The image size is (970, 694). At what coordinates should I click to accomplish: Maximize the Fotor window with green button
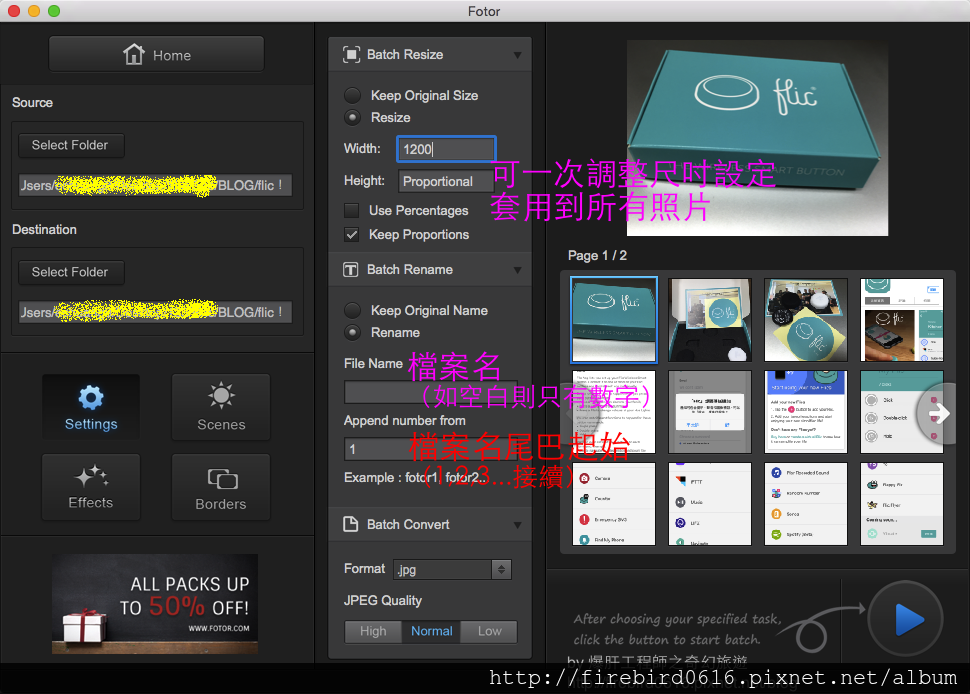click(54, 11)
